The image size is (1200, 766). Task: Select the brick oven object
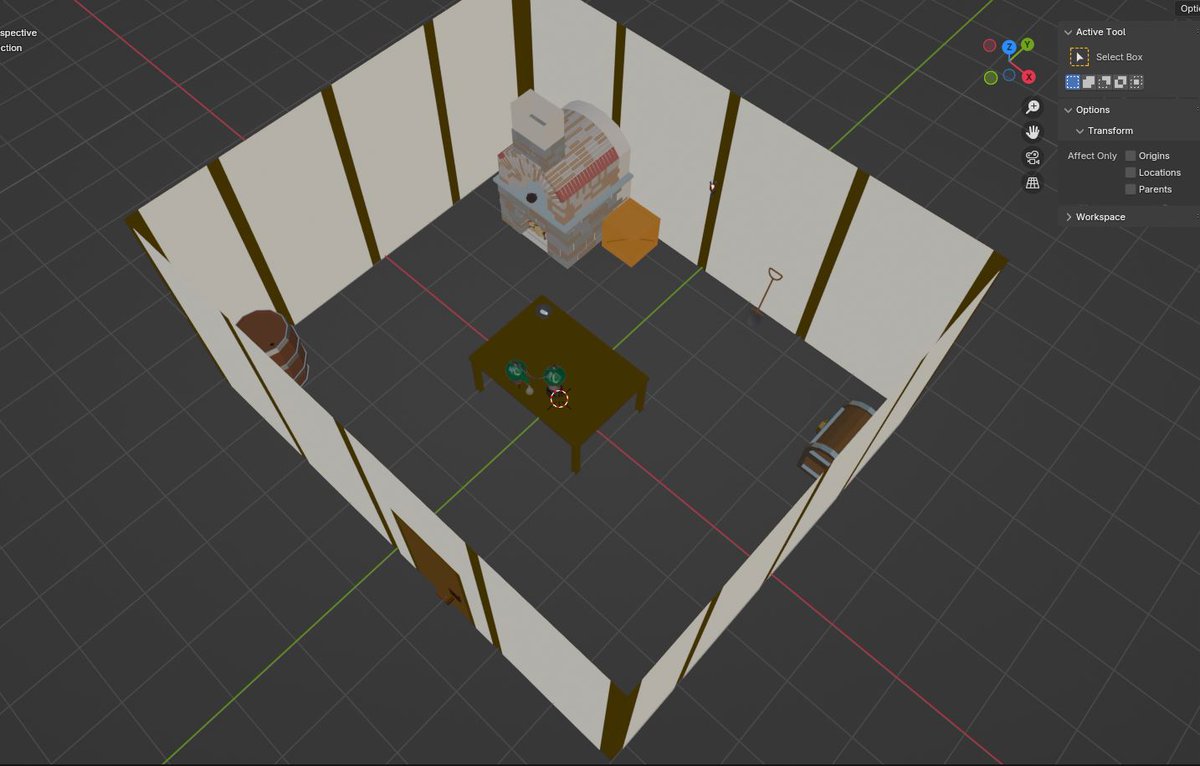point(563,178)
